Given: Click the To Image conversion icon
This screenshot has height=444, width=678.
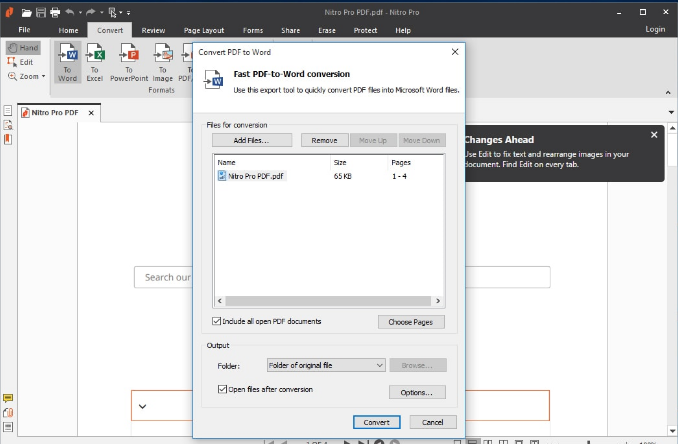Looking at the screenshot, I should (x=163, y=62).
